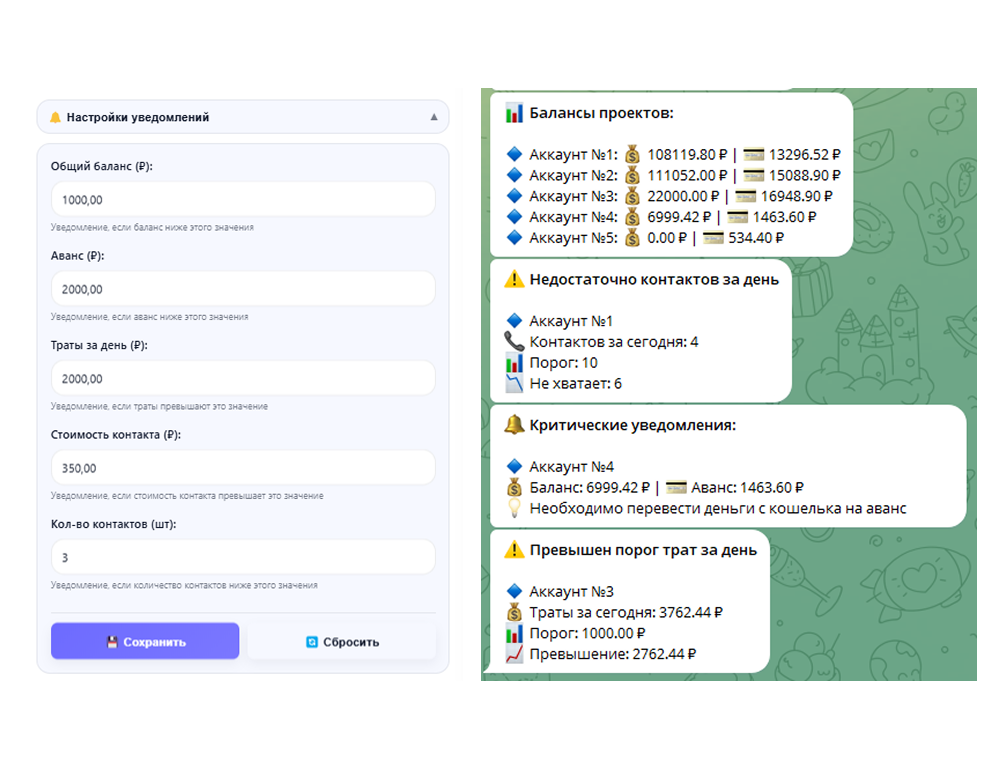Click the phone icon beside Контактов за сегодня
Viewport: 1000px width, 771px height.
click(x=514, y=342)
